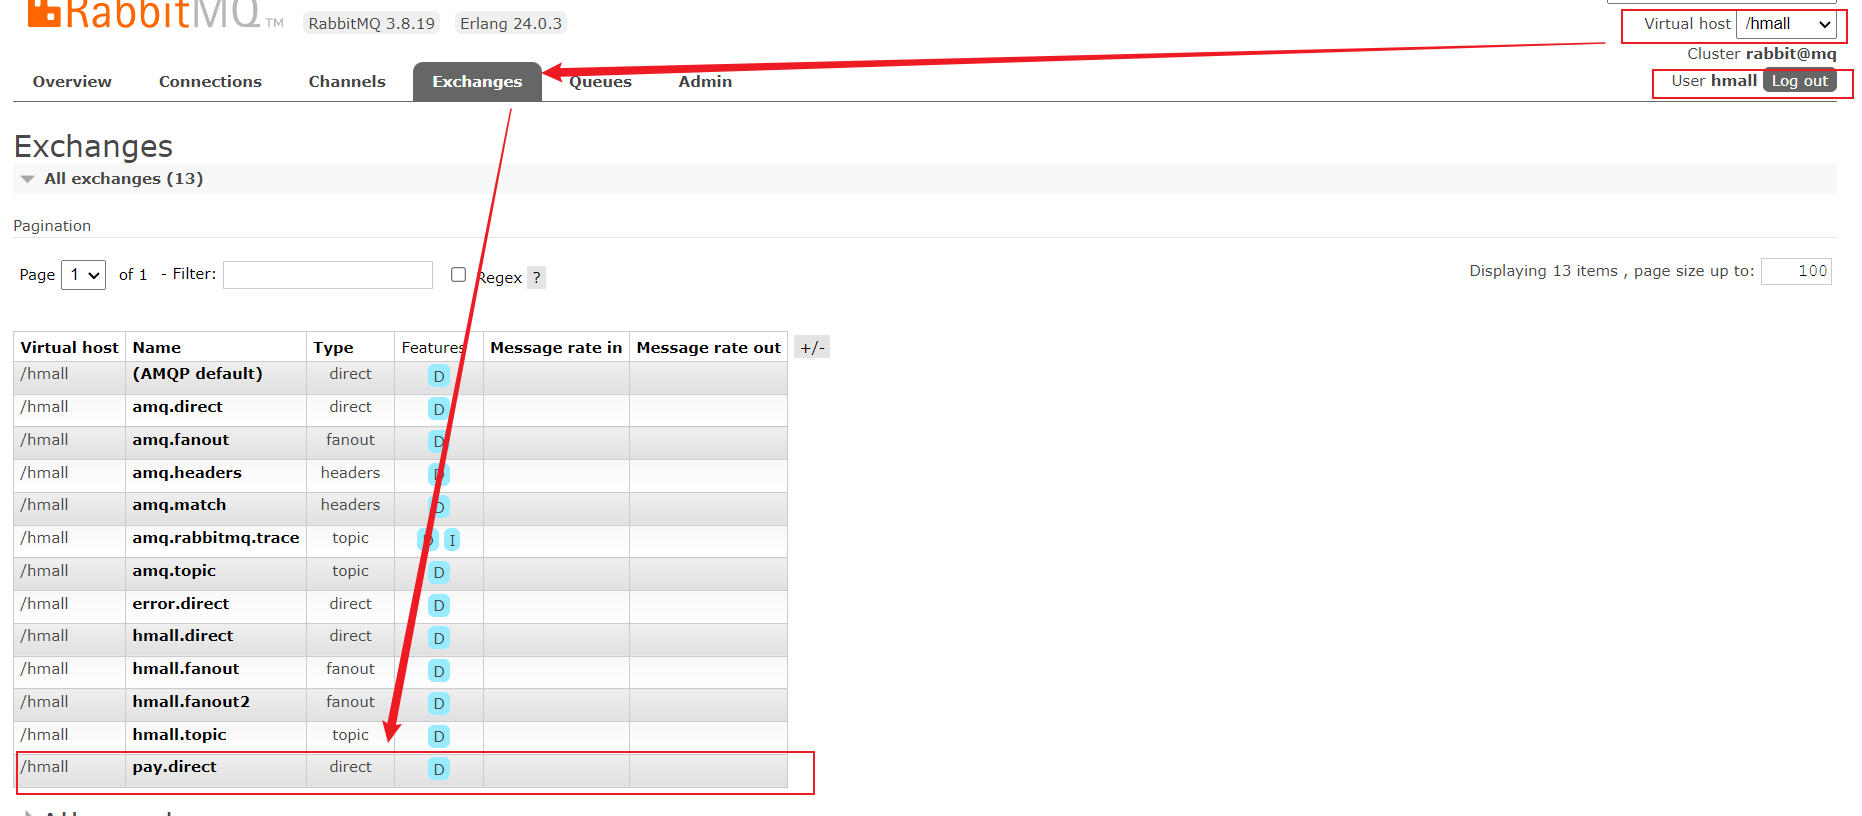
Task: Open the amq.headers exchange
Action: [187, 473]
